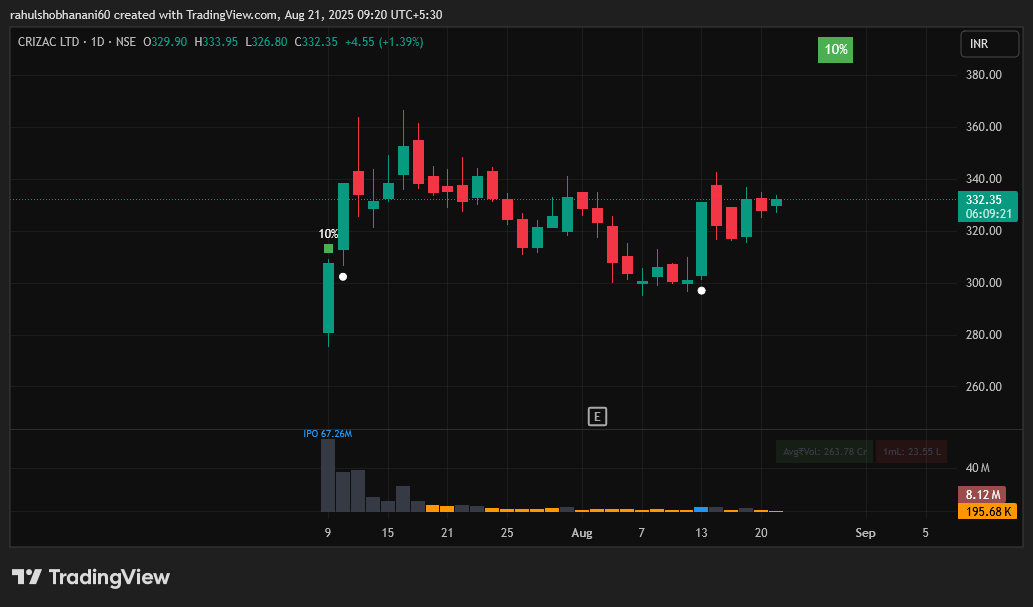
Task: Click the open value O329.90
Action: (165, 42)
